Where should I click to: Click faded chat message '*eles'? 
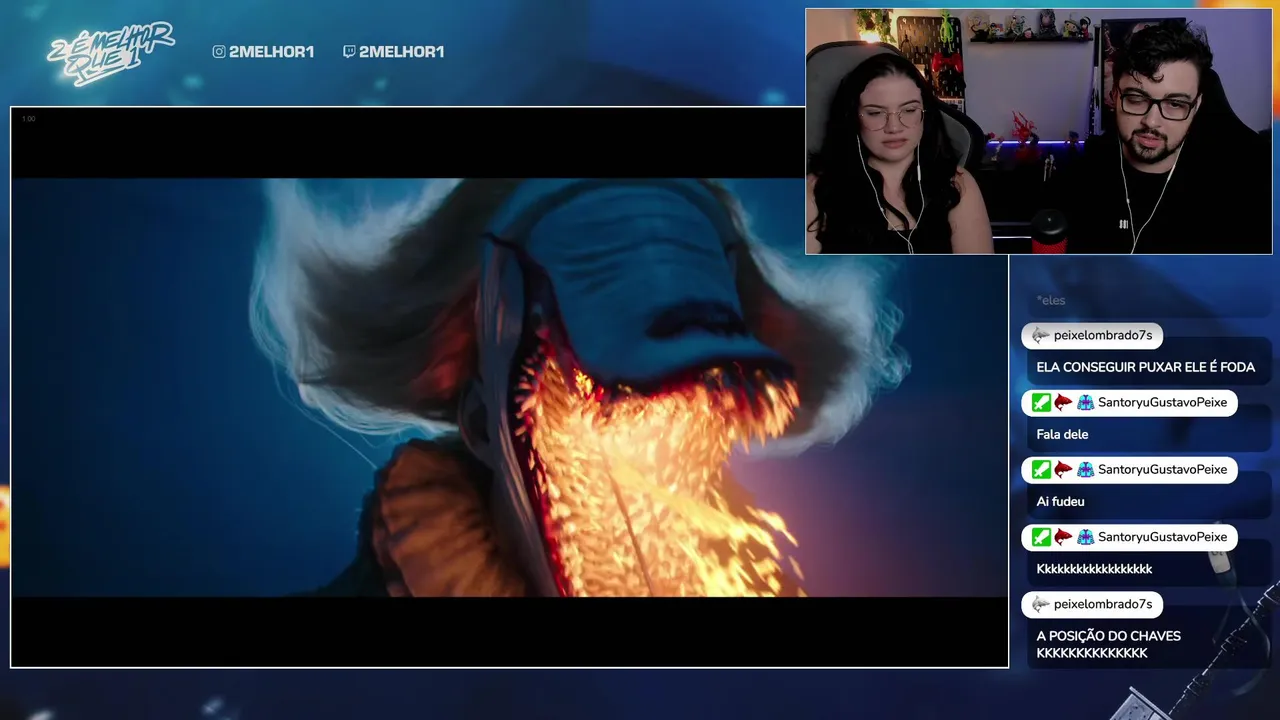pos(1051,300)
